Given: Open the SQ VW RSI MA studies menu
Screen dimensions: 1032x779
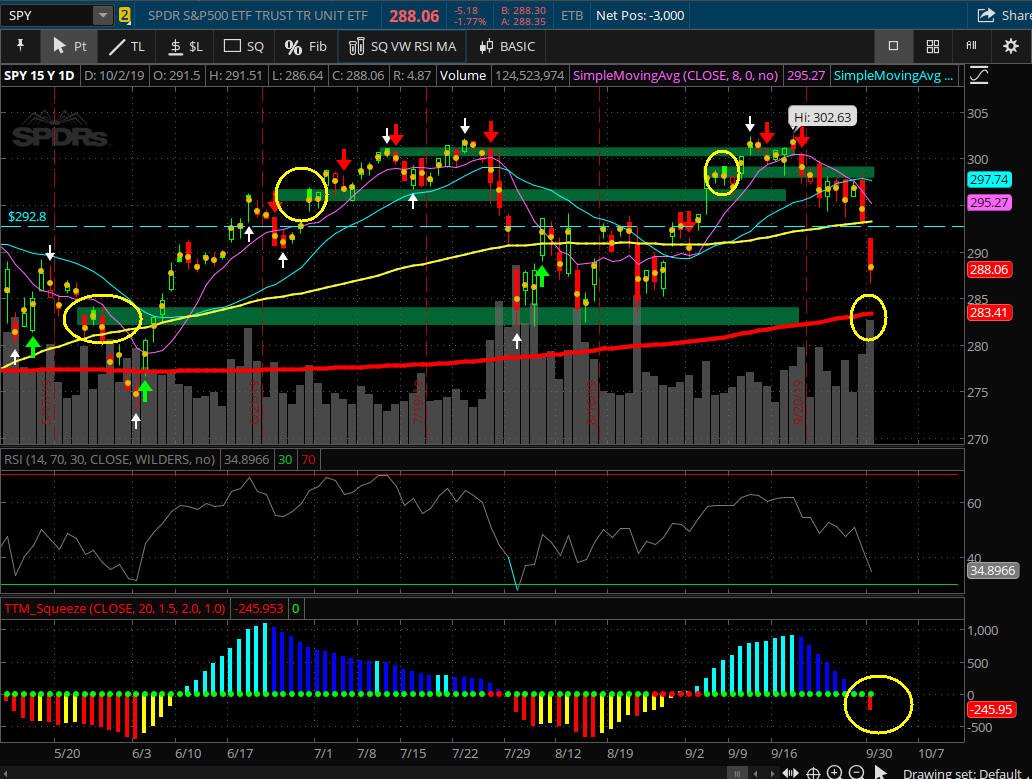Looking at the screenshot, I should coord(402,46).
